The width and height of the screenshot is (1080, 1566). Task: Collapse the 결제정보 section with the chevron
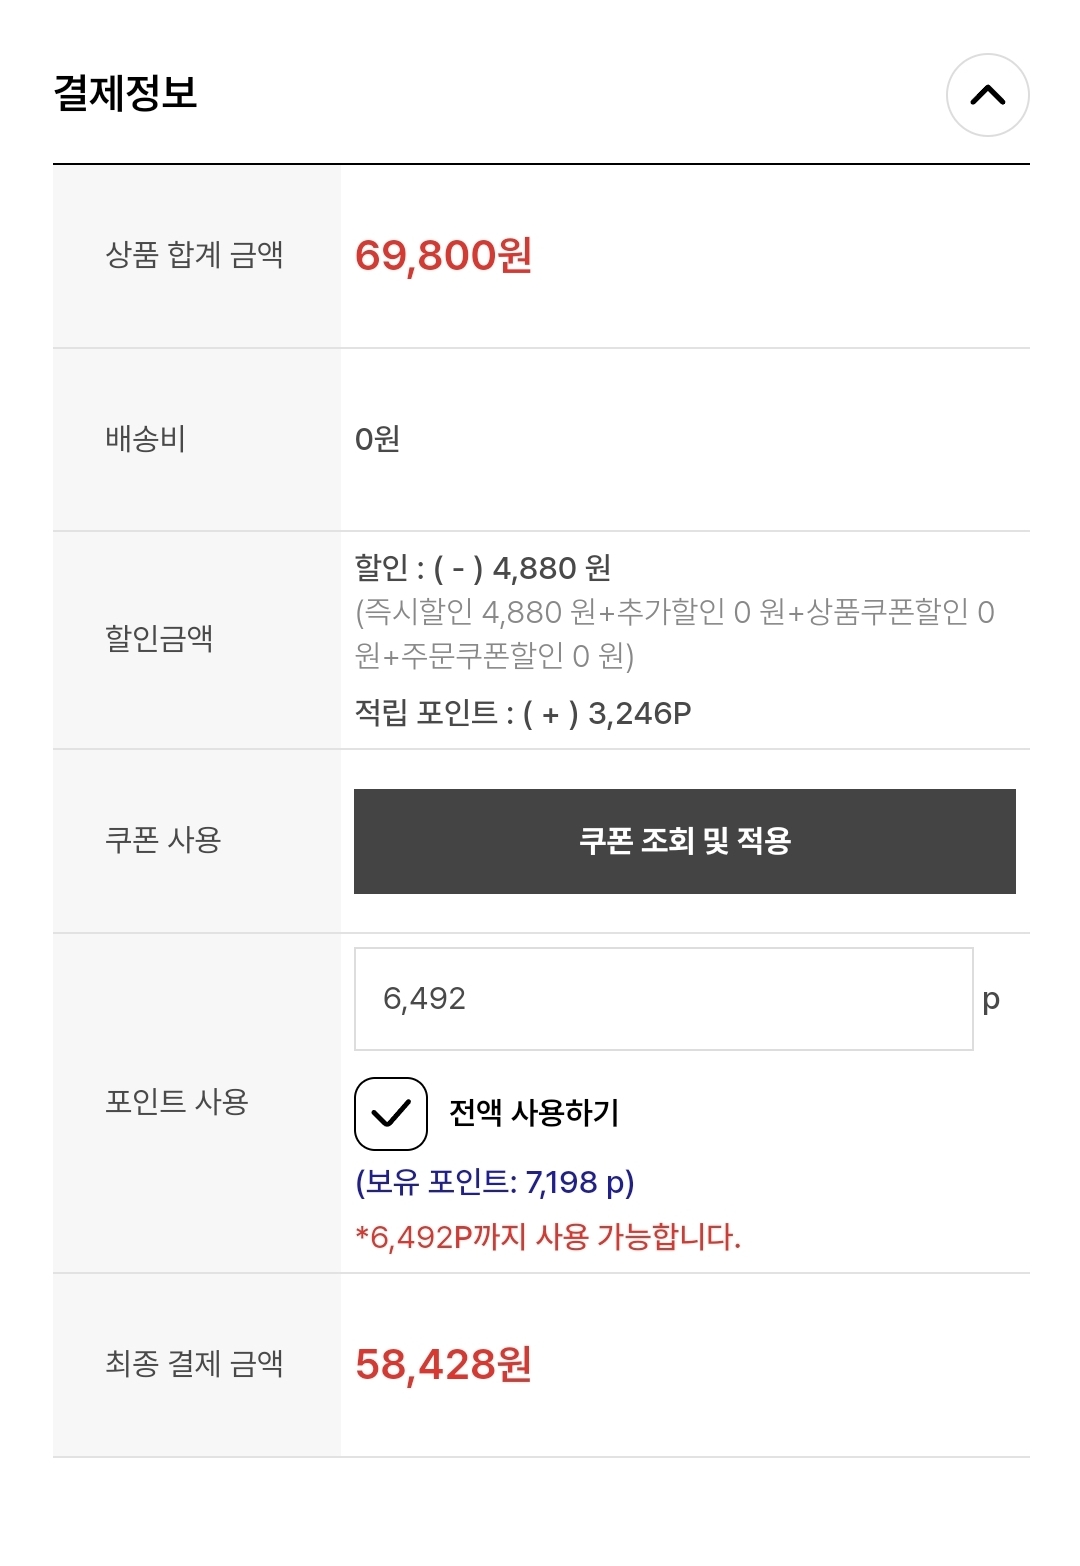[987, 95]
